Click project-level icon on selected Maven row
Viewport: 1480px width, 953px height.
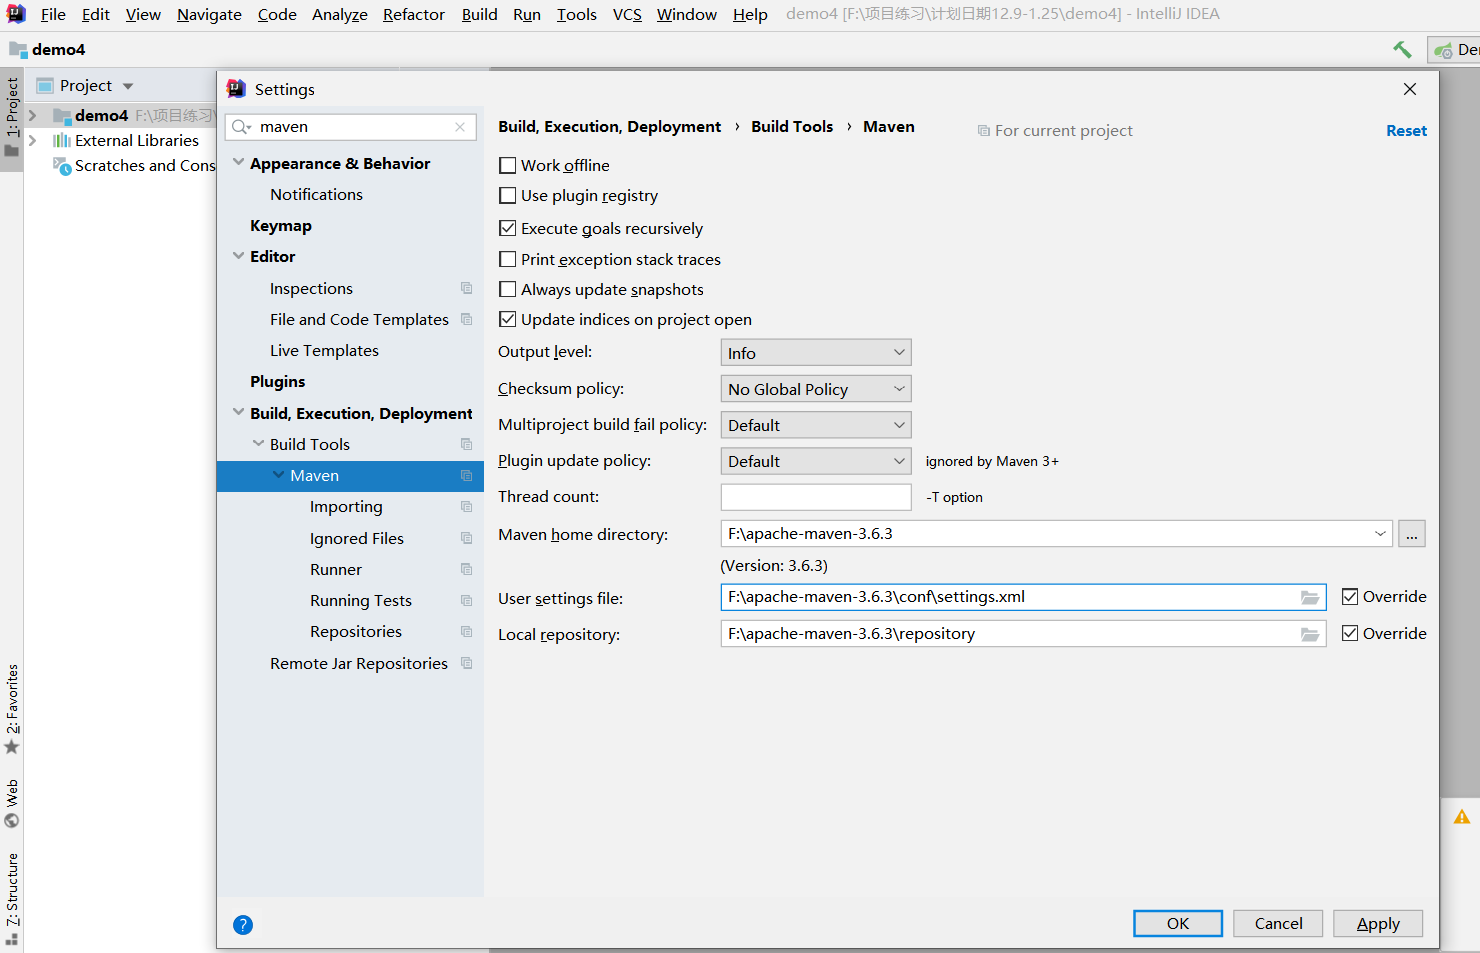[x=466, y=476]
